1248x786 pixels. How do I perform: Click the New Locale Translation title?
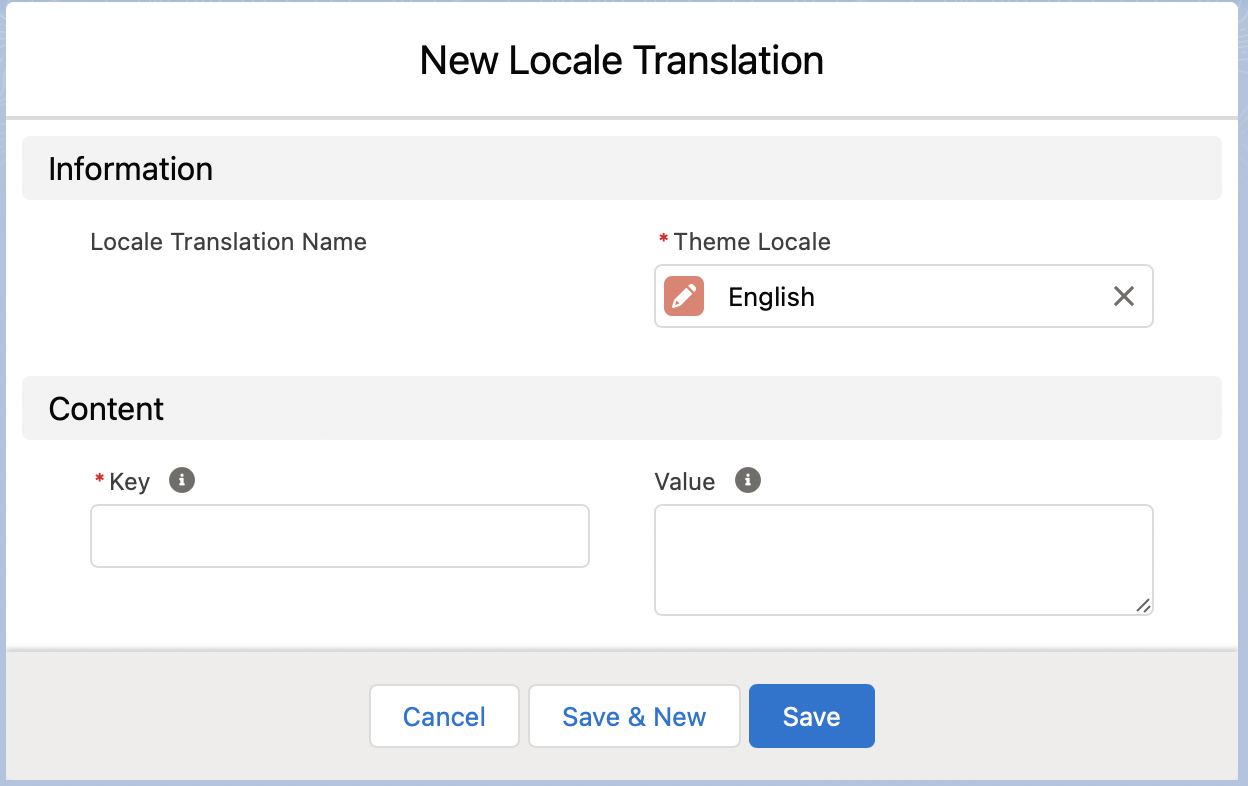(x=622, y=60)
